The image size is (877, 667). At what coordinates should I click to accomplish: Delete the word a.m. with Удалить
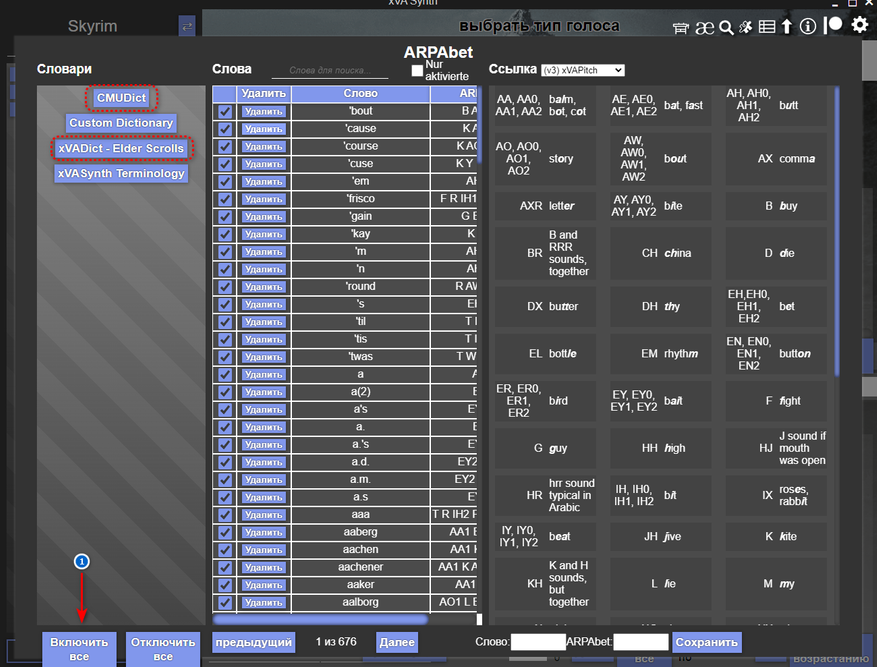click(263, 480)
